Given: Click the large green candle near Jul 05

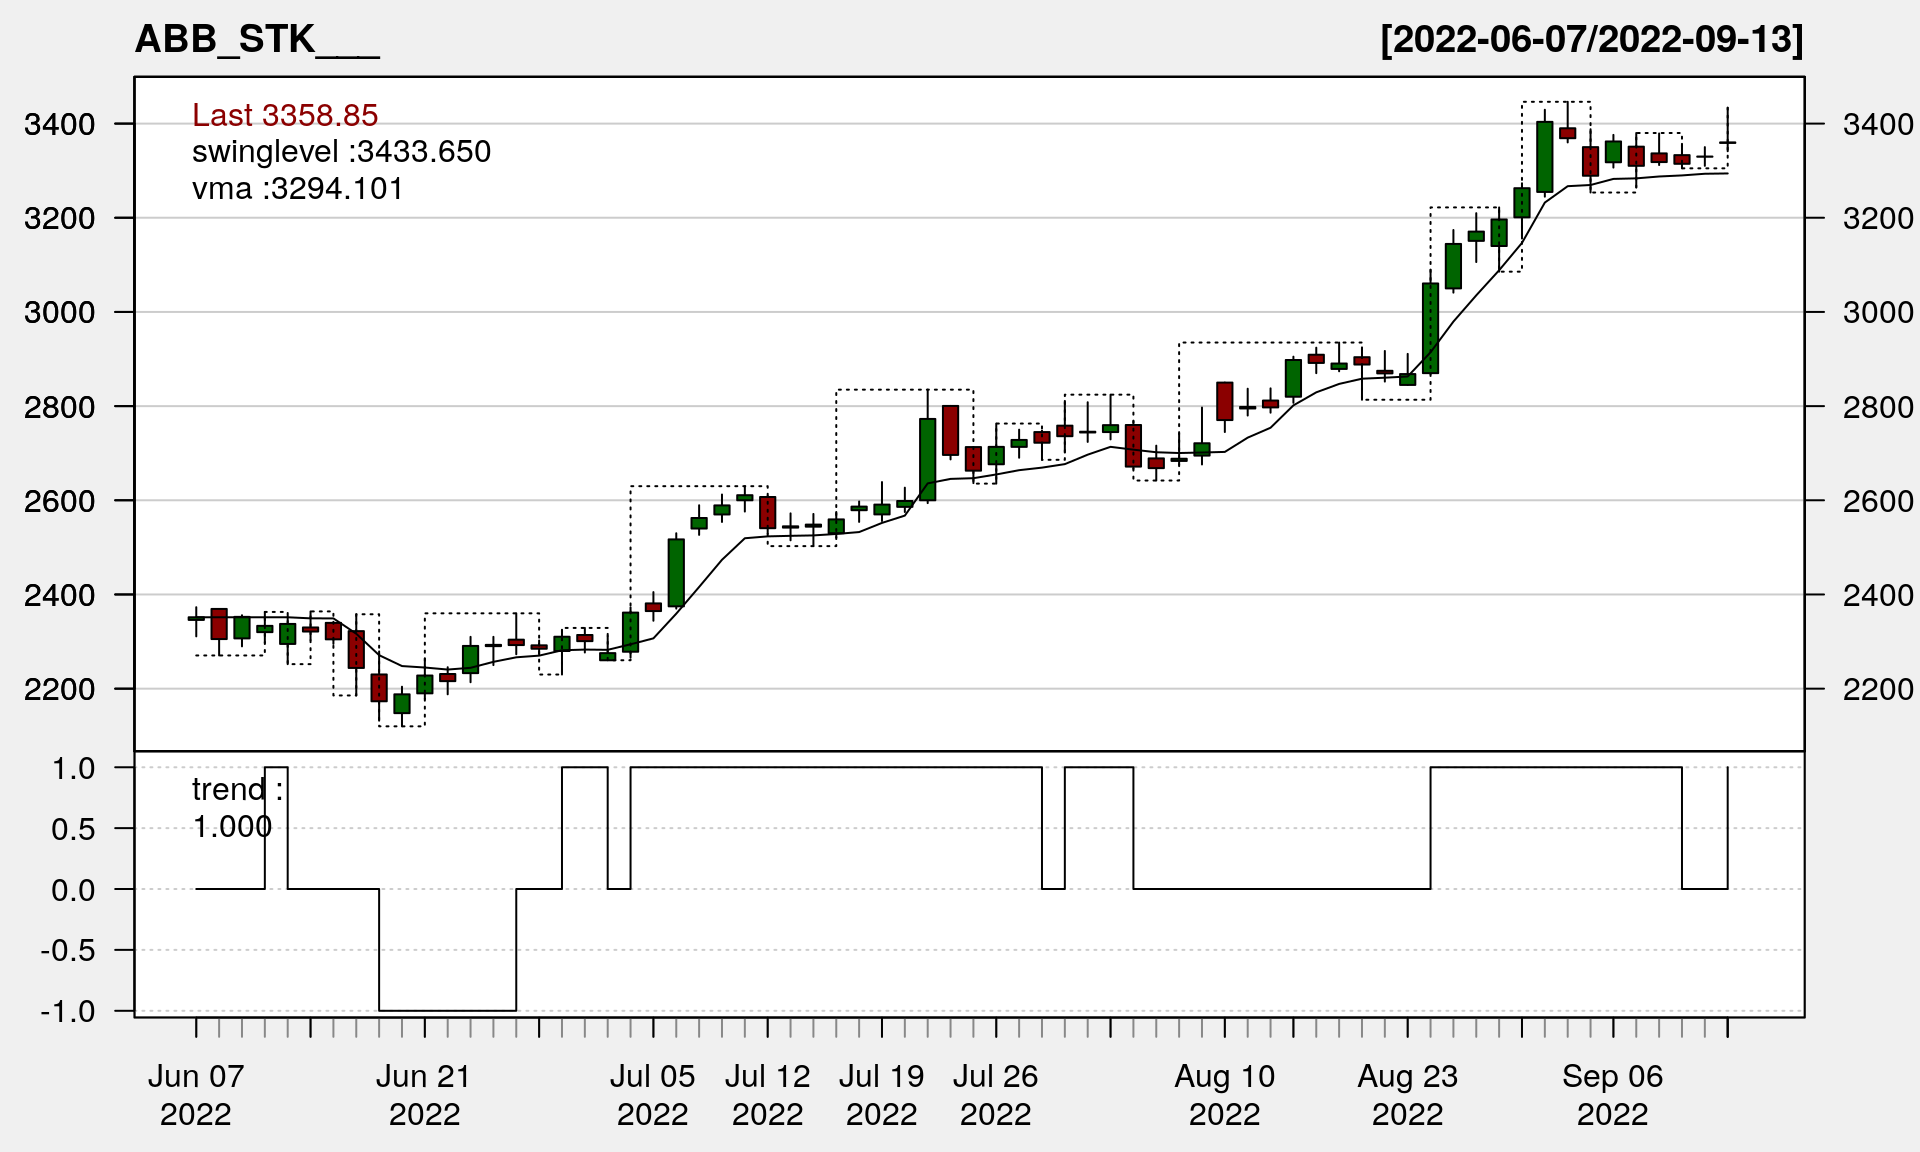Looking at the screenshot, I should click(x=676, y=572).
